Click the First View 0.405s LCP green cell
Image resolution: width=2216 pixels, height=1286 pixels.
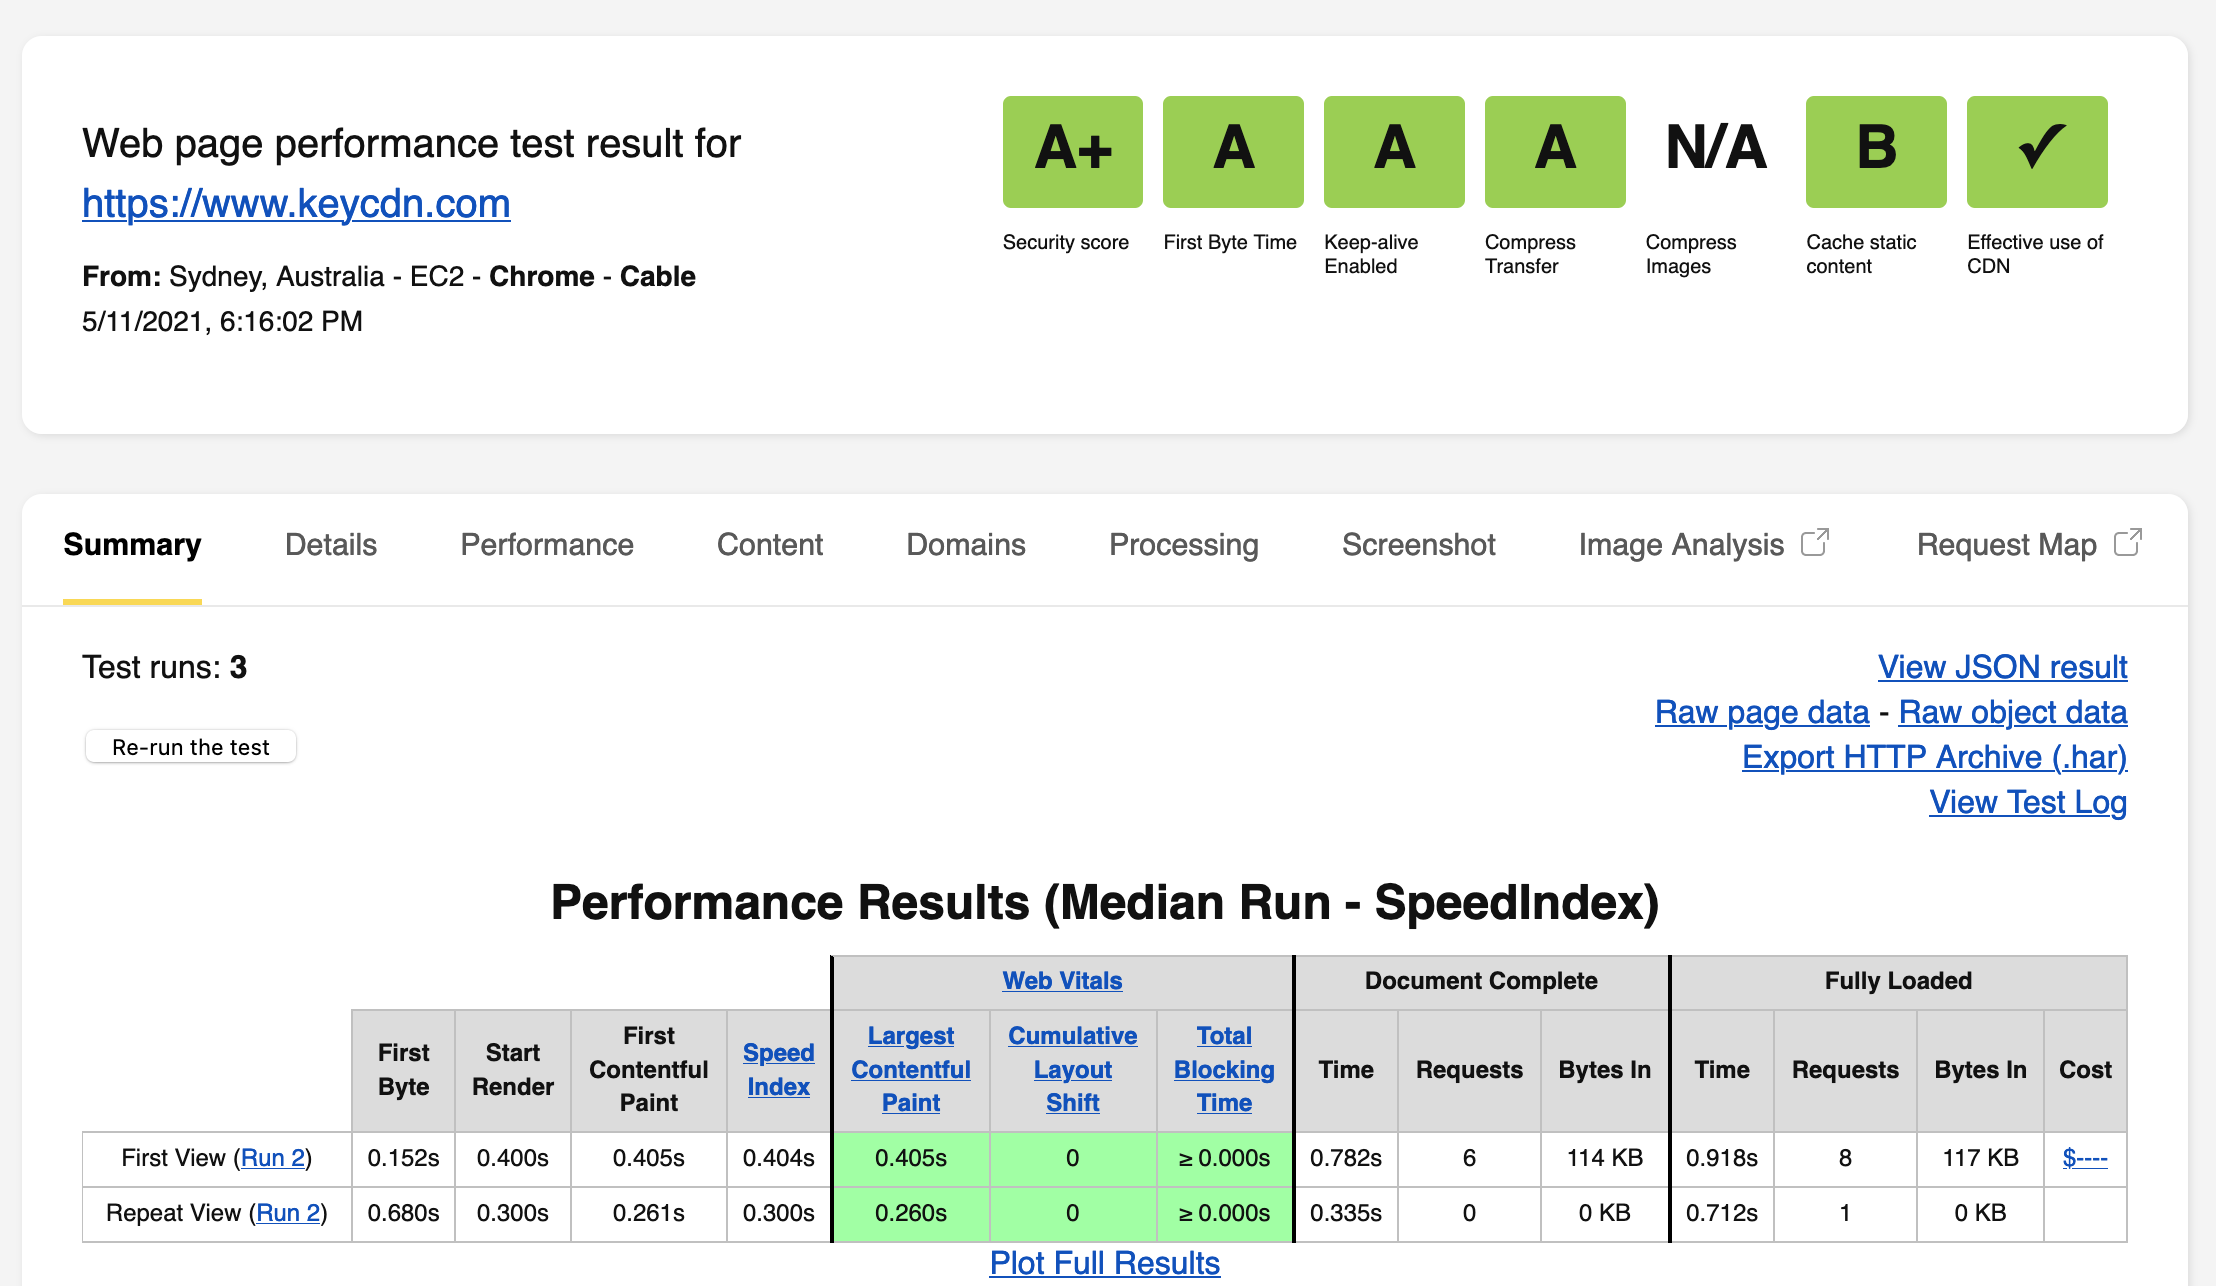click(x=911, y=1158)
